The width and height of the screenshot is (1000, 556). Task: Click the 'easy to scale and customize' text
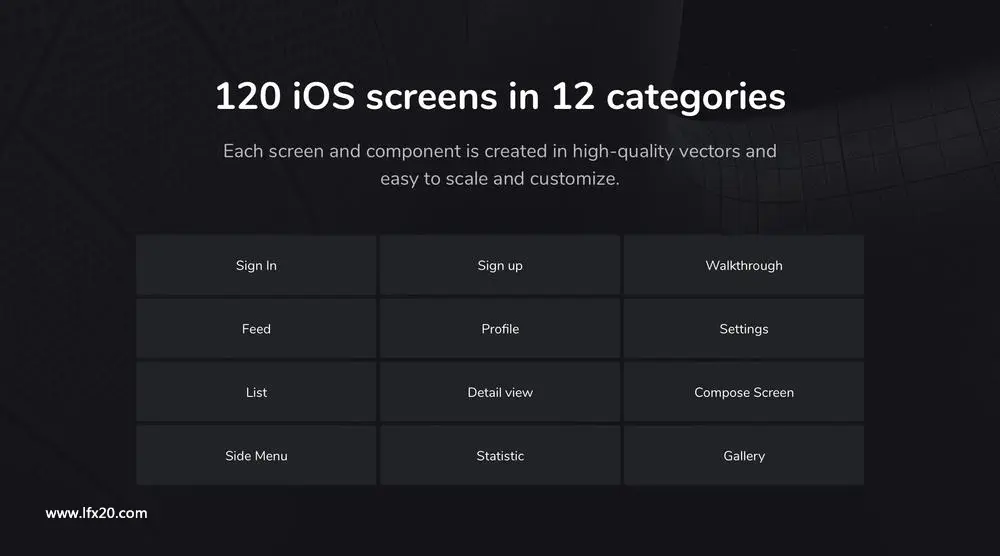(x=500, y=179)
